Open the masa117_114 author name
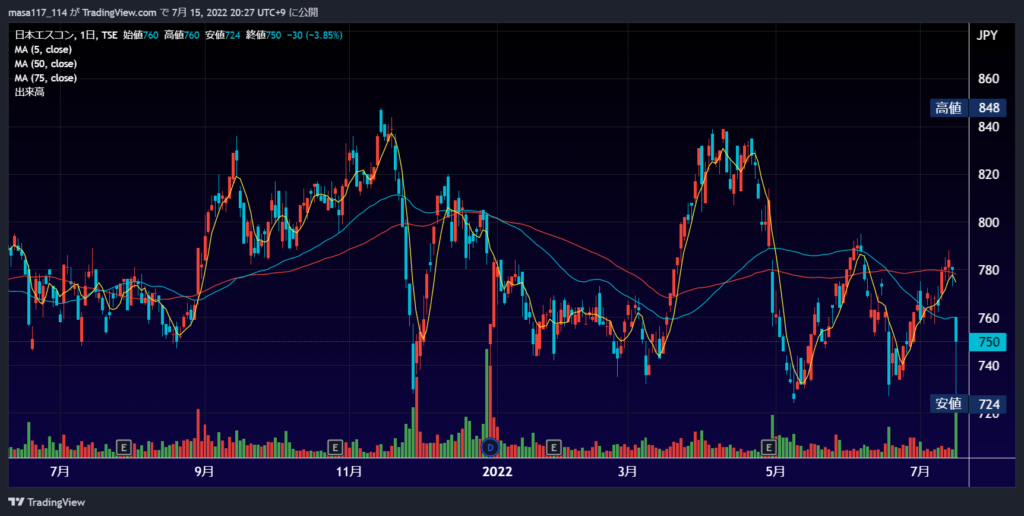The height and width of the screenshot is (516, 1024). tap(39, 12)
